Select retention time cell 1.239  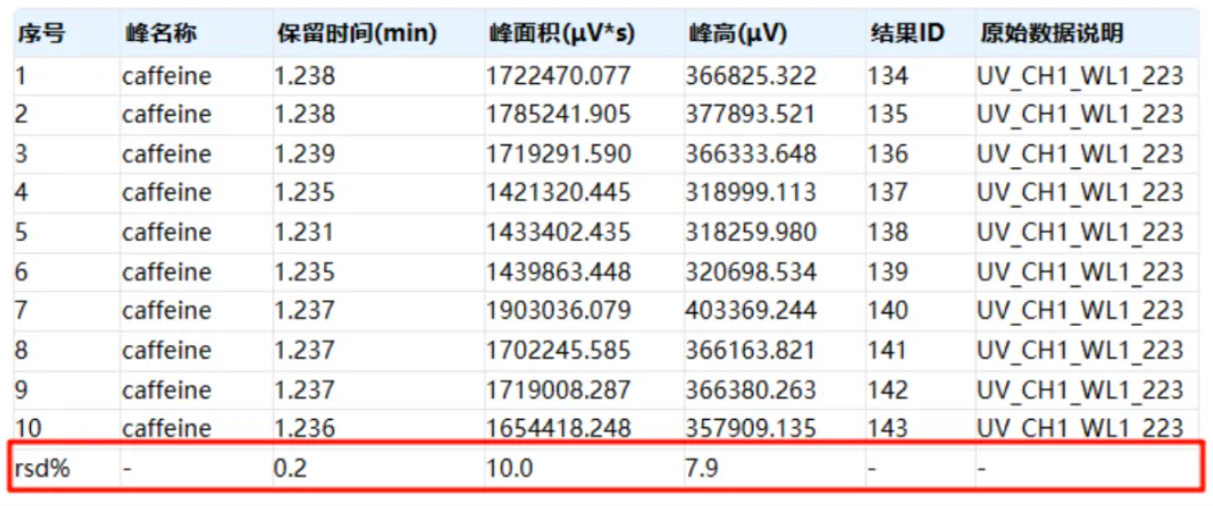click(305, 154)
